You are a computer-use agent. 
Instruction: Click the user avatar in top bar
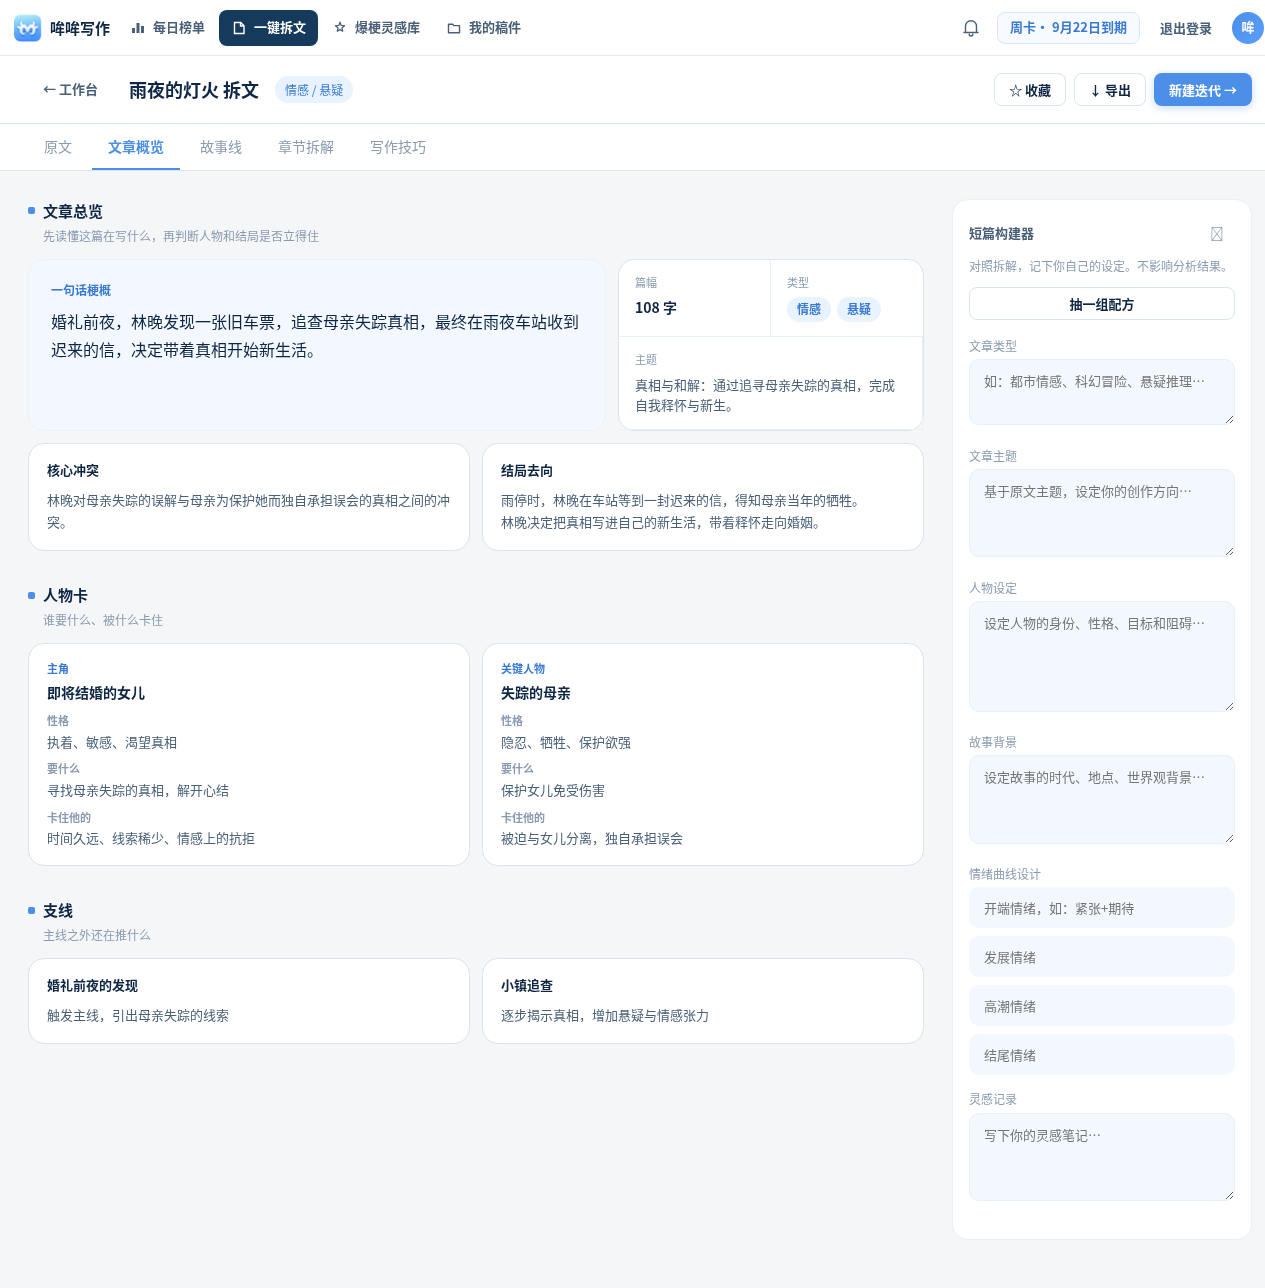click(x=1247, y=28)
